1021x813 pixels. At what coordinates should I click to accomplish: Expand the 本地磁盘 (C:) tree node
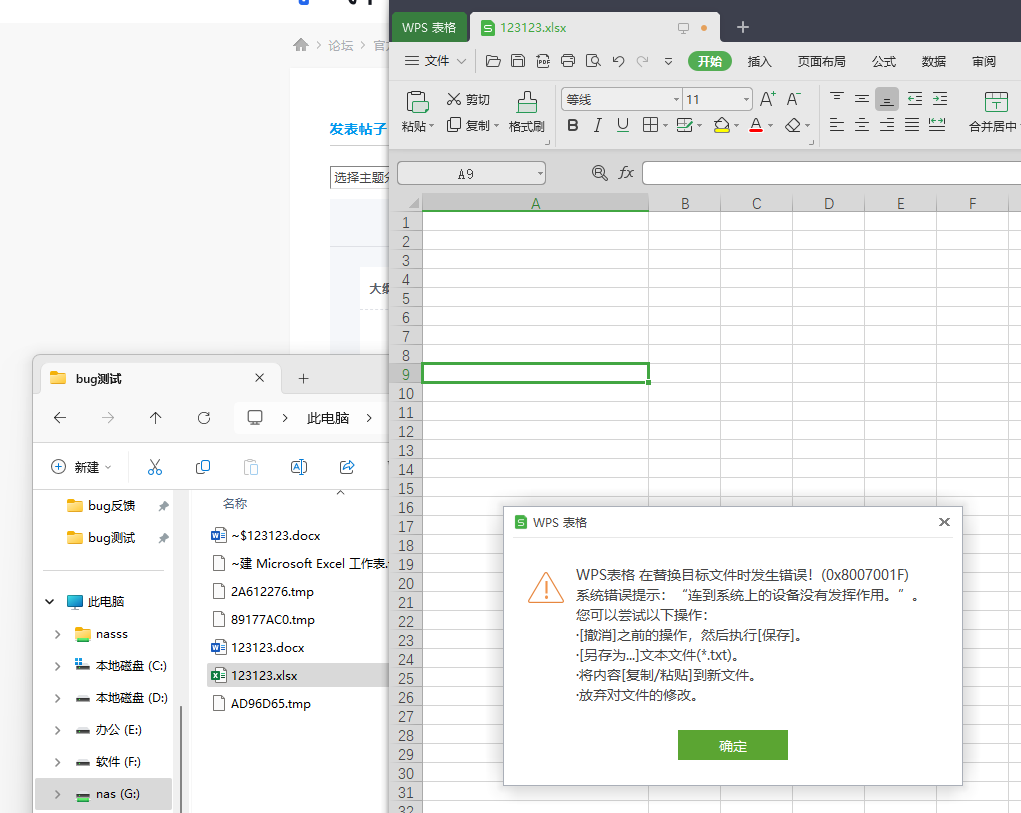tap(58, 666)
